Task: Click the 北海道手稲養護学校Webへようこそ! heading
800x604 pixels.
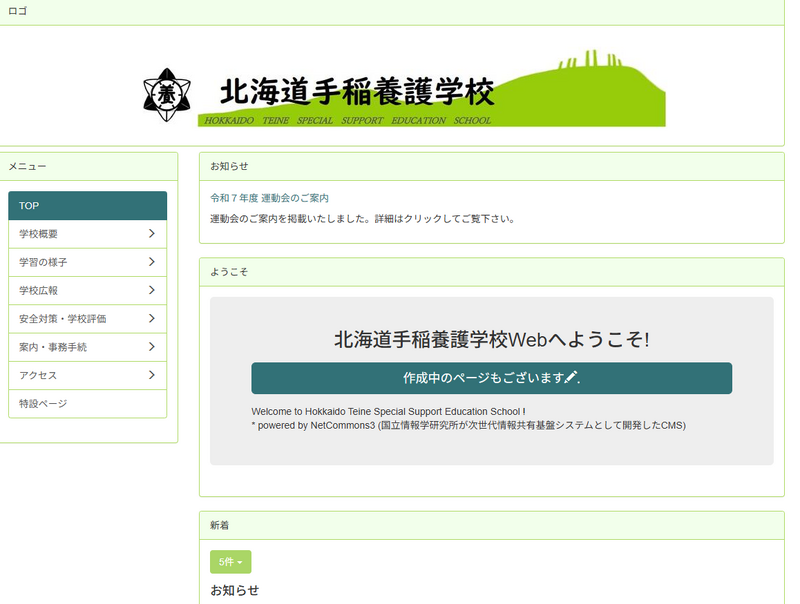Action: (491, 340)
